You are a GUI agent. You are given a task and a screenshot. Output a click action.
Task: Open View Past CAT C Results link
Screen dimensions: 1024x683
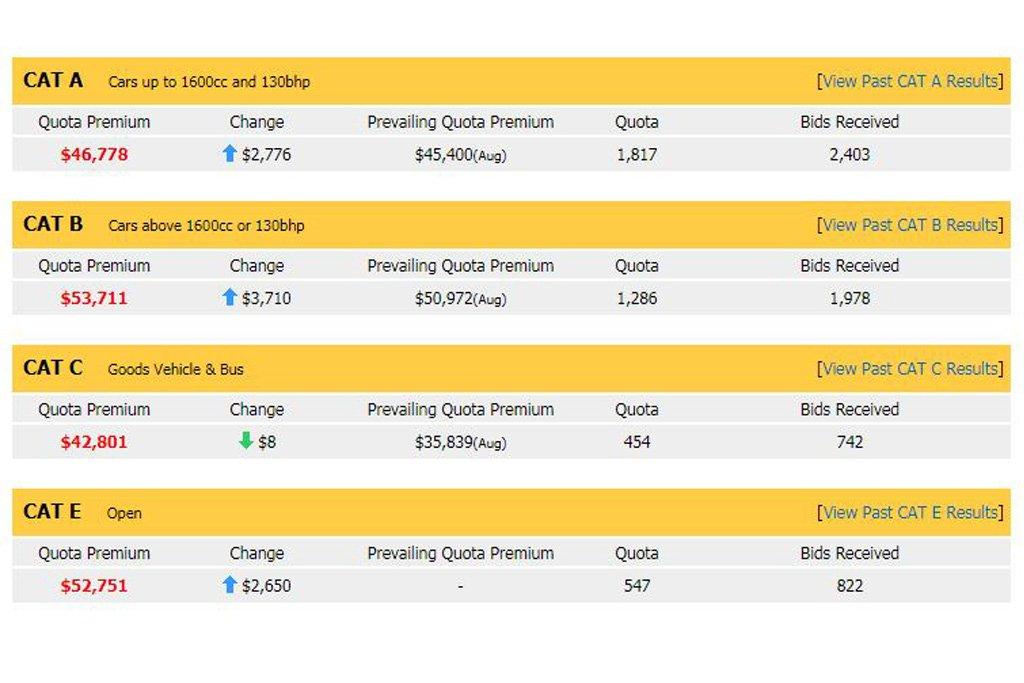tap(909, 369)
